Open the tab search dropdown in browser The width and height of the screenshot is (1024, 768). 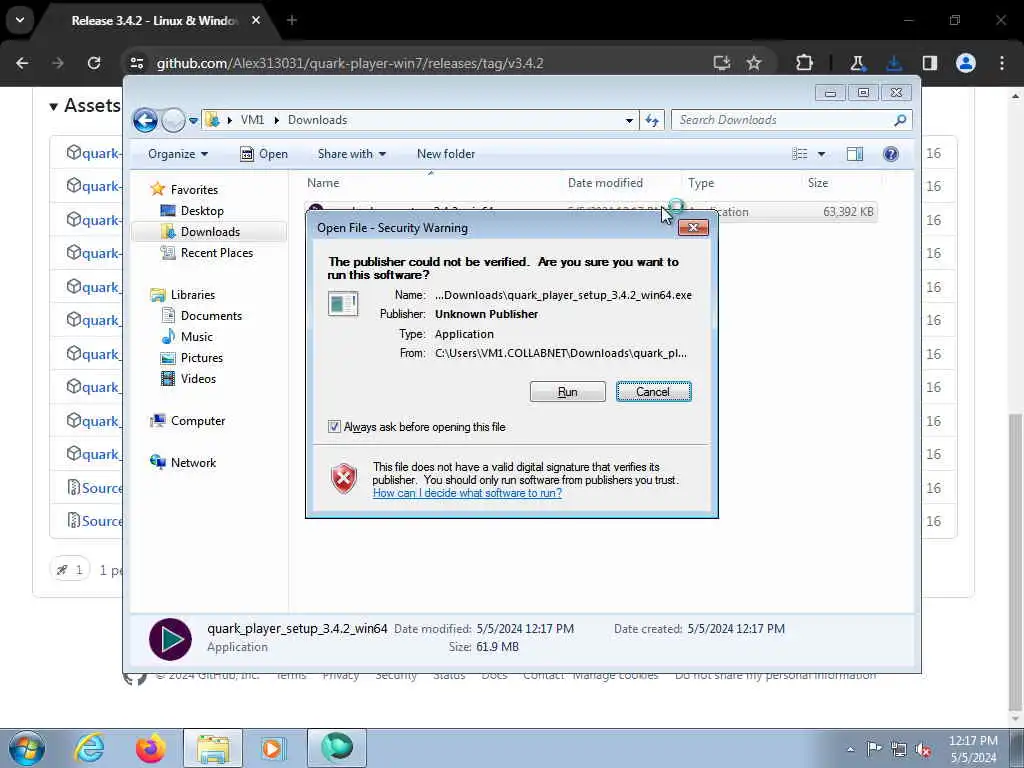(20, 20)
